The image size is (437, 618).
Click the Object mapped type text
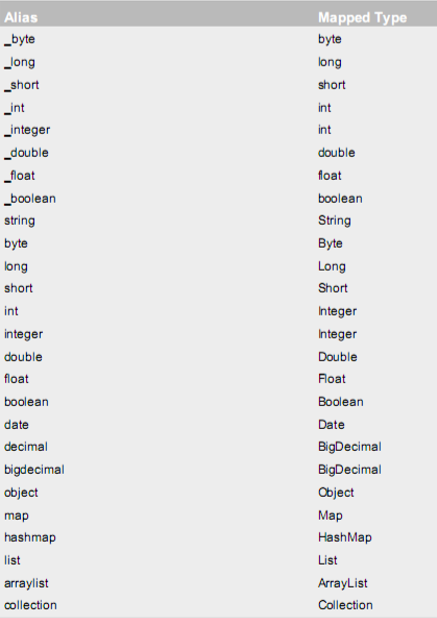(x=336, y=493)
